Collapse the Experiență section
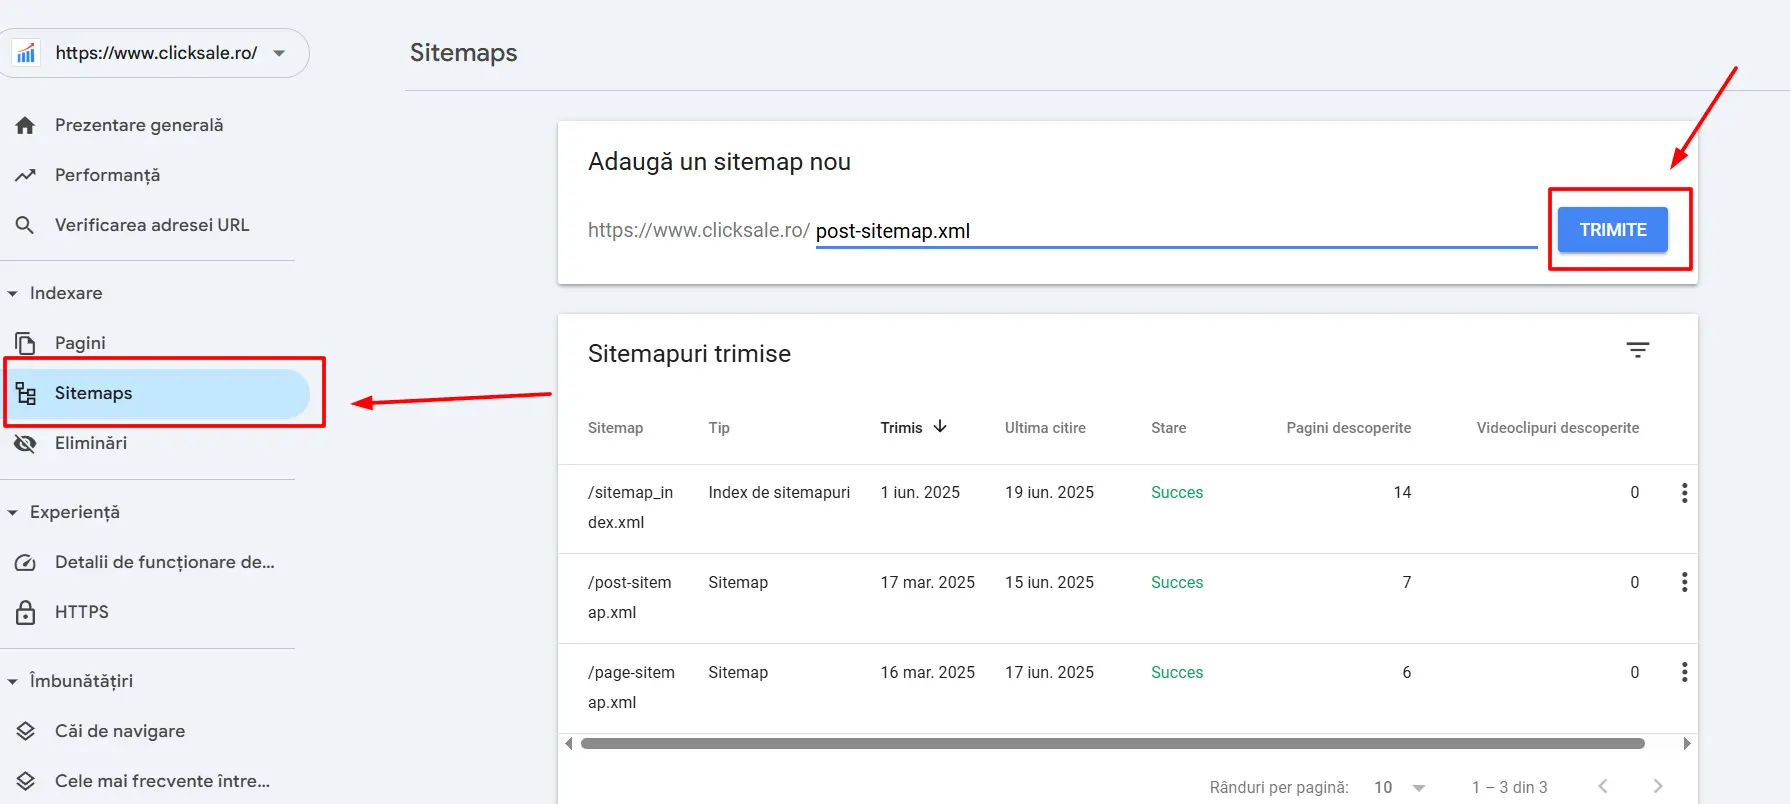This screenshot has width=1790, height=804. [13, 513]
